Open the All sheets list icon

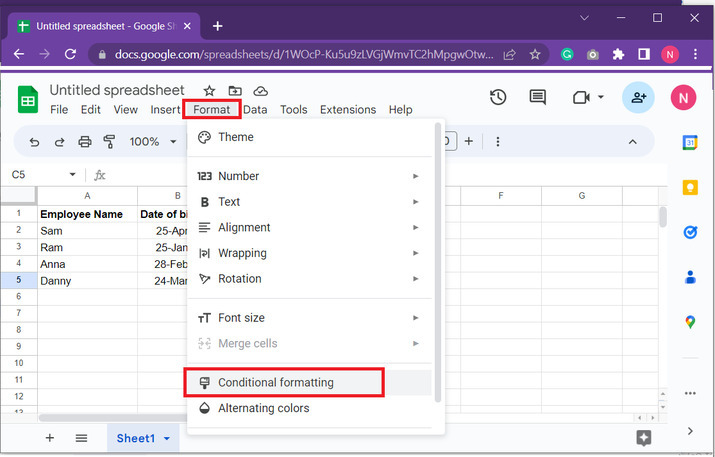point(81,438)
